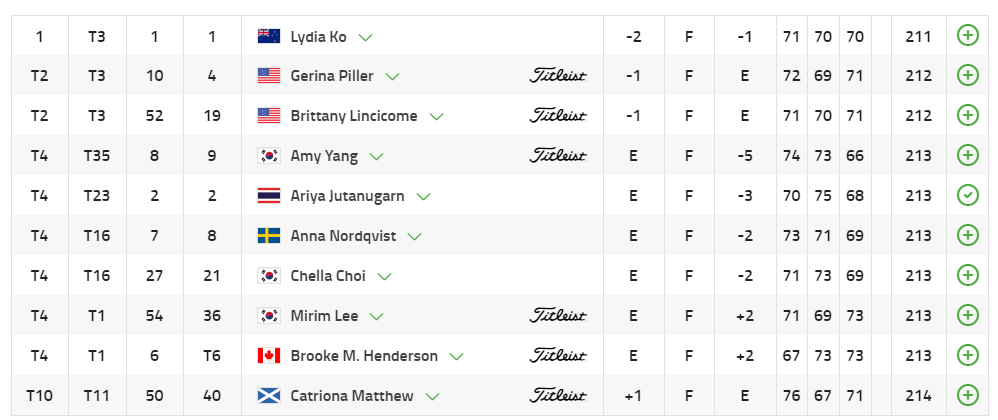Screen dimensions: 998x420
Task: Click Scotland flag beside Catriona Matthew
Action: [268, 396]
